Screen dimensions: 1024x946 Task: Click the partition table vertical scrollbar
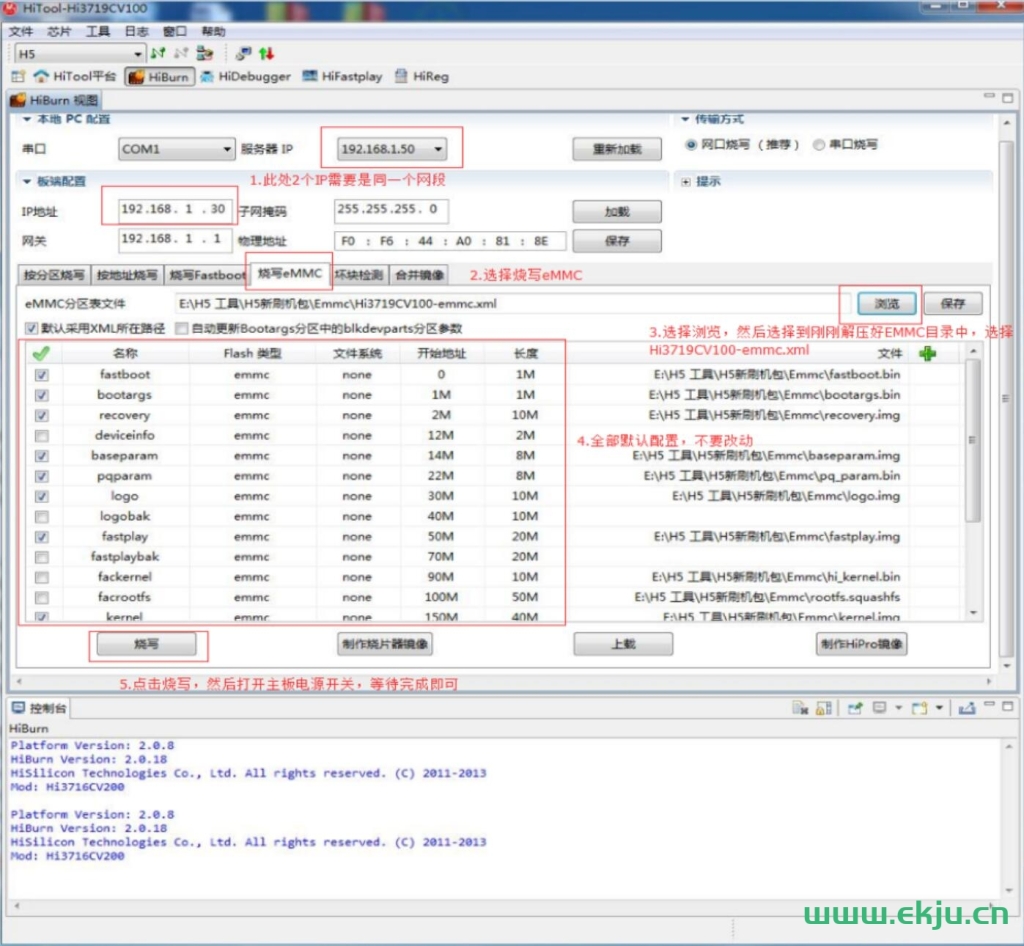click(x=973, y=483)
